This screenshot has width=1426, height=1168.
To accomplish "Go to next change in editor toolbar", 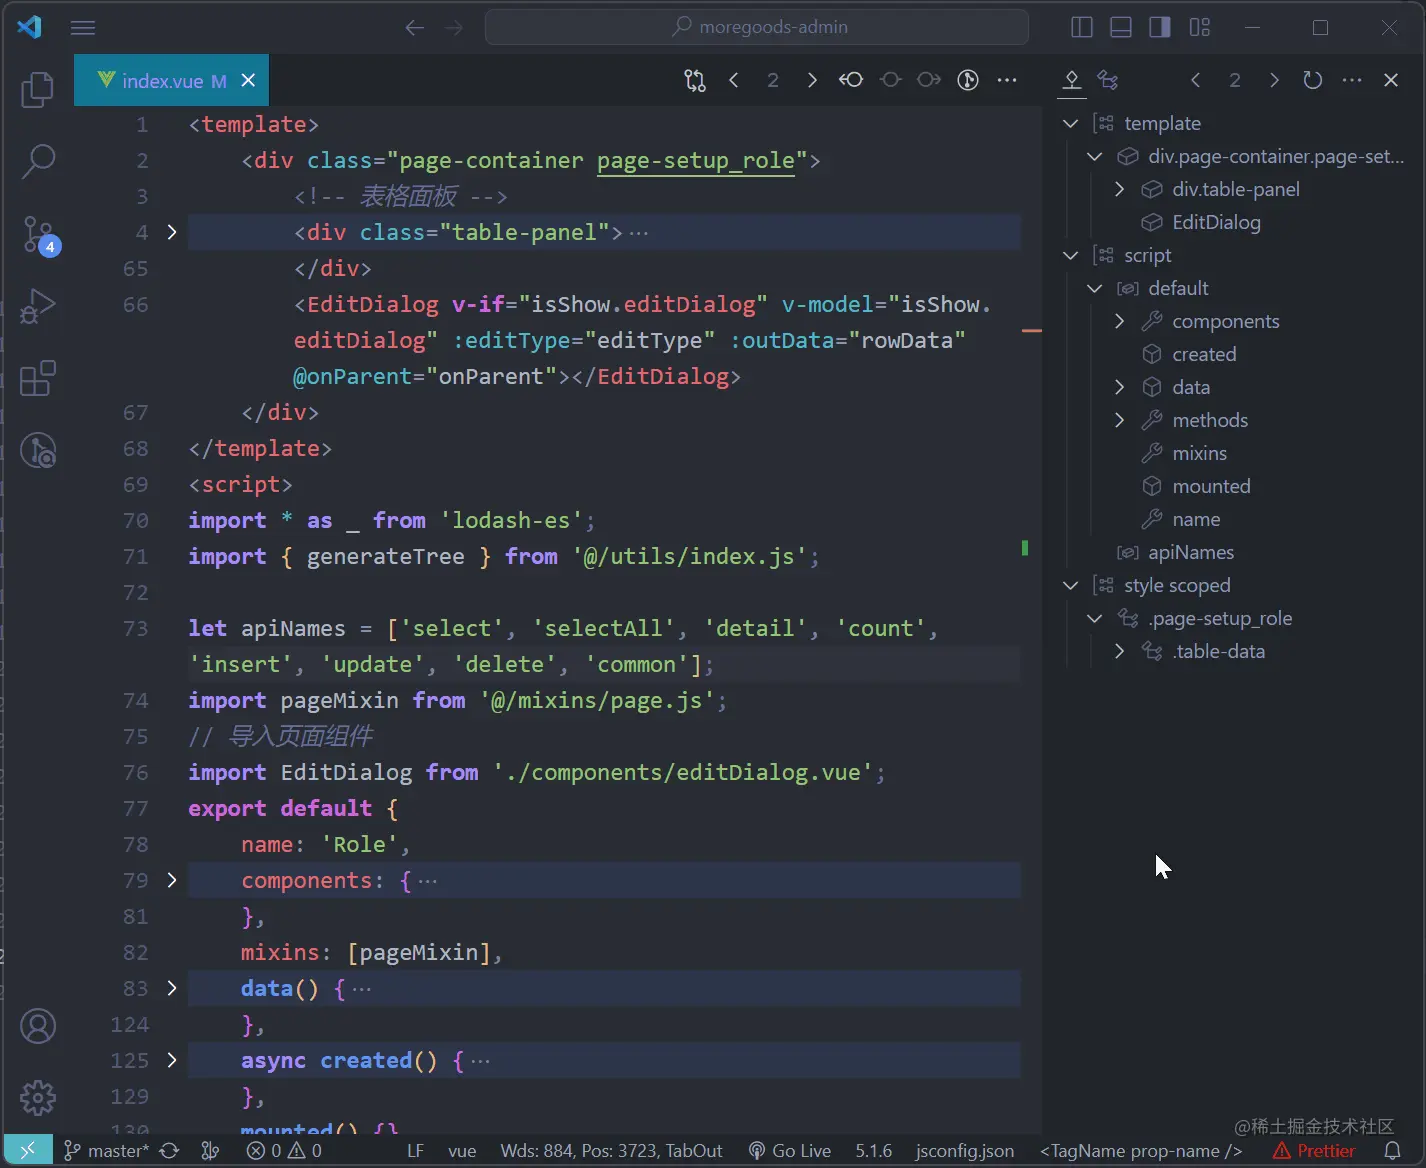I will tap(812, 80).
